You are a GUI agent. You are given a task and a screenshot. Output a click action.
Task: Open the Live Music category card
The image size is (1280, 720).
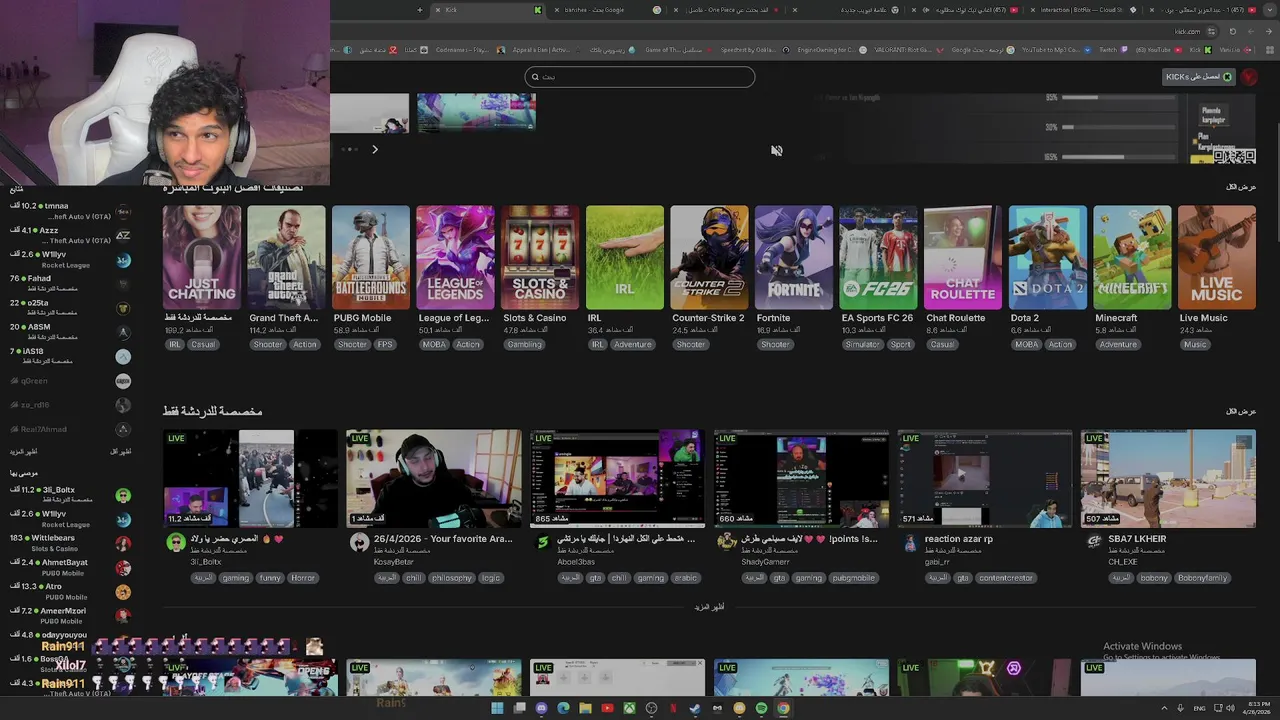coord(1217,257)
